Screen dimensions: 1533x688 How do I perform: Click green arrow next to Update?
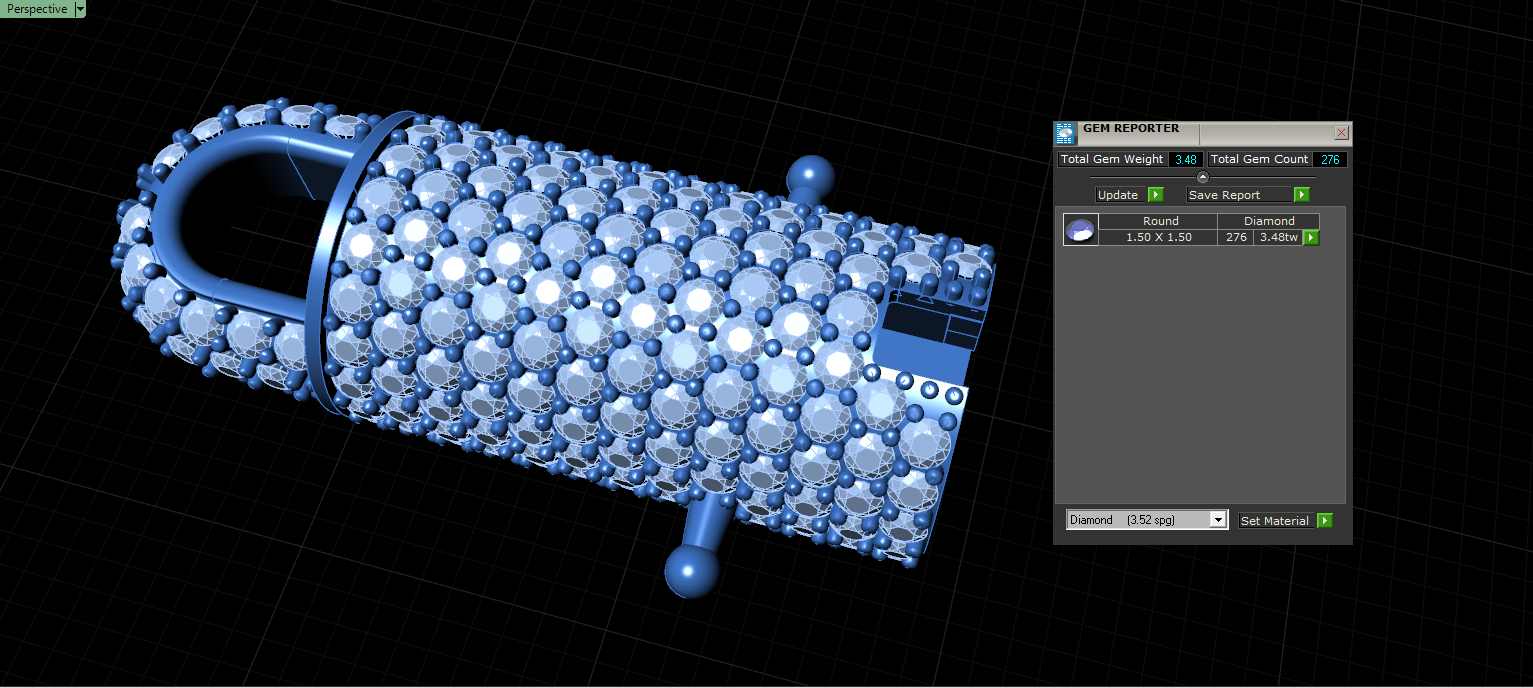click(x=1155, y=195)
